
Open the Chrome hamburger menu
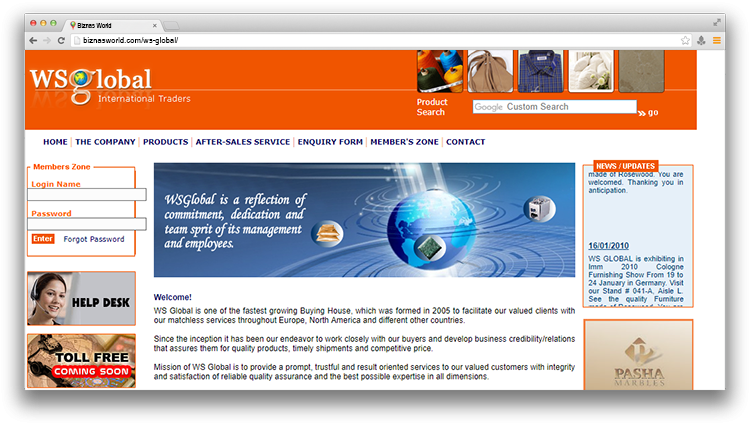(x=717, y=40)
